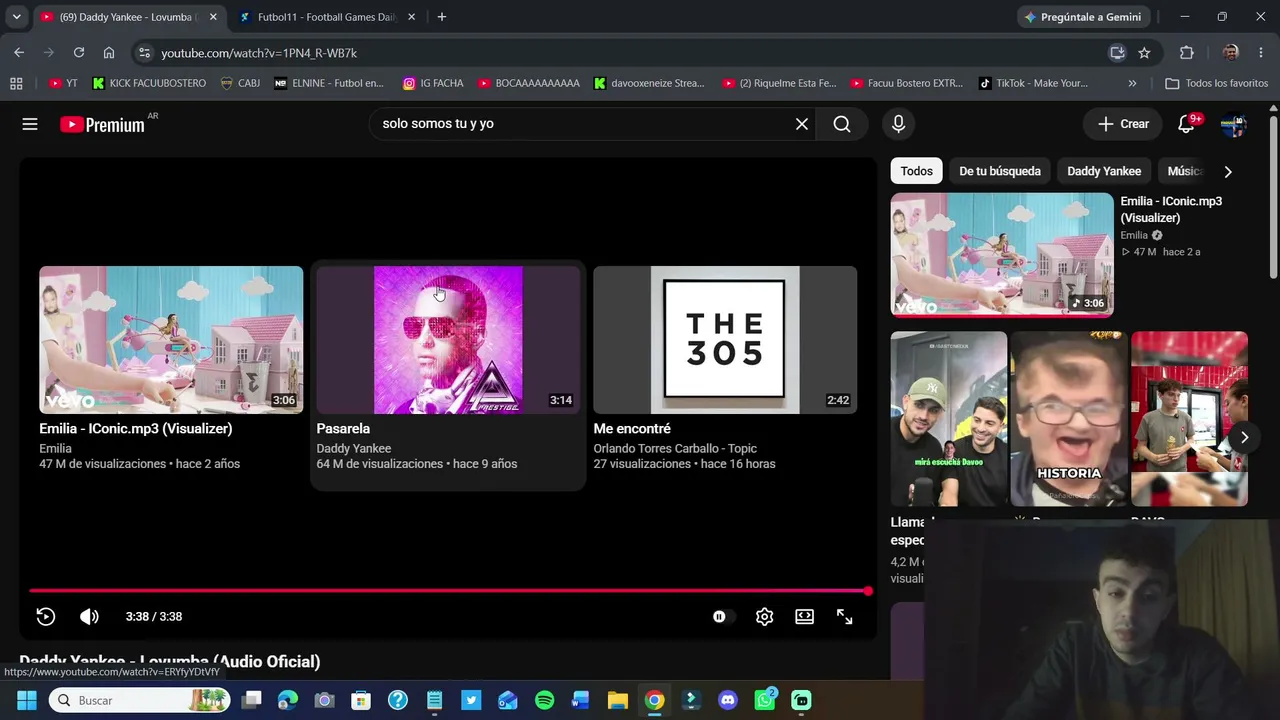Click 'Pregúntale a Gemini' button
This screenshot has height=720, width=1280.
(x=1082, y=17)
